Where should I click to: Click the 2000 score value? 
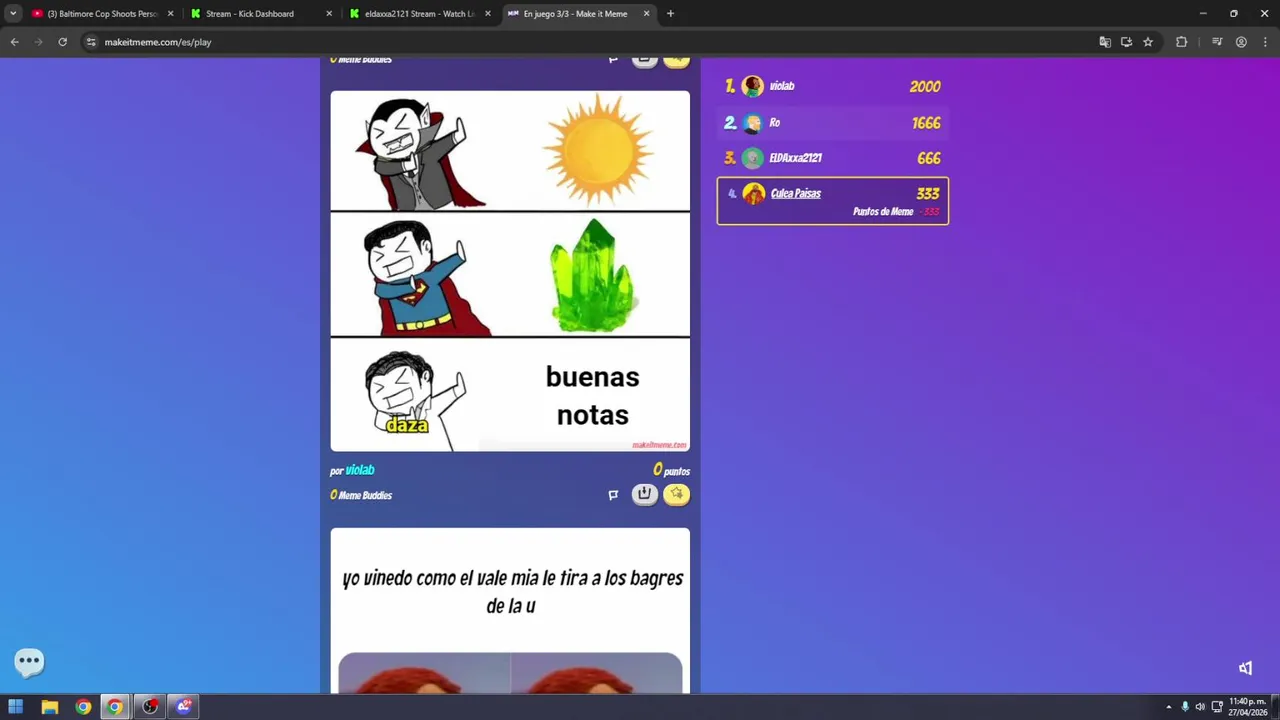point(925,87)
